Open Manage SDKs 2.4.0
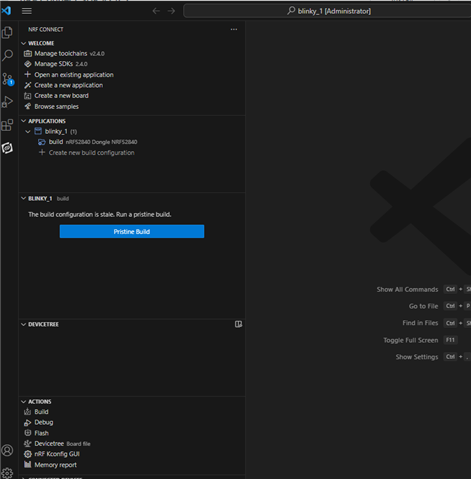 pos(56,64)
